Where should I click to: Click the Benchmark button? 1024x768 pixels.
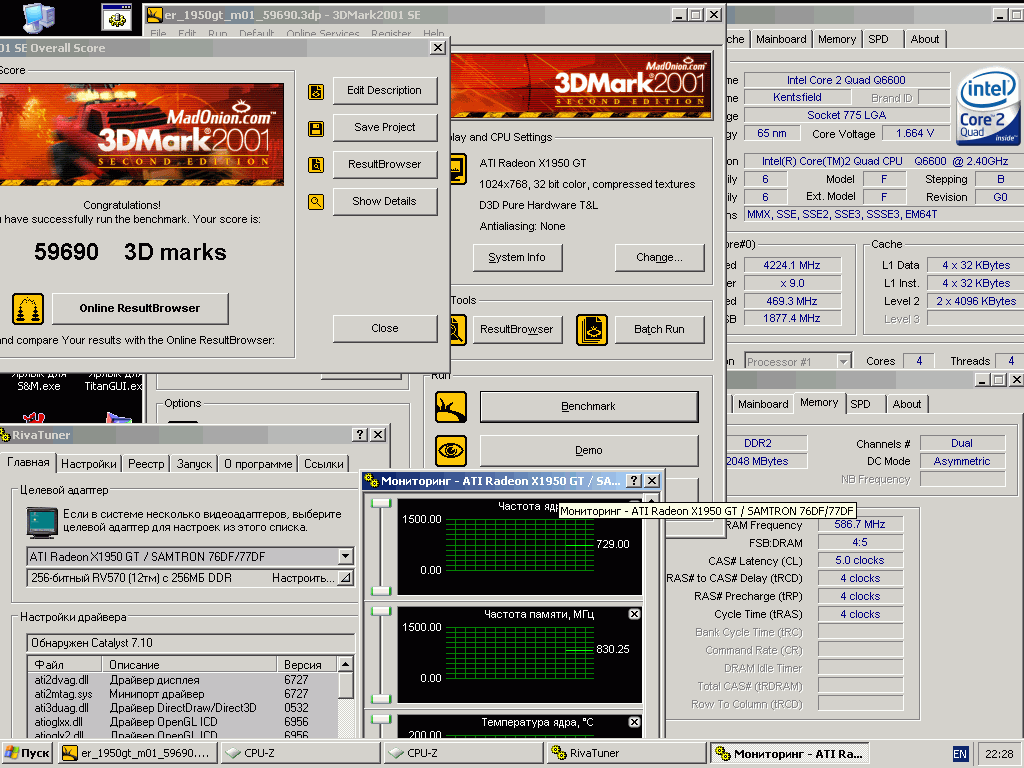pos(589,406)
